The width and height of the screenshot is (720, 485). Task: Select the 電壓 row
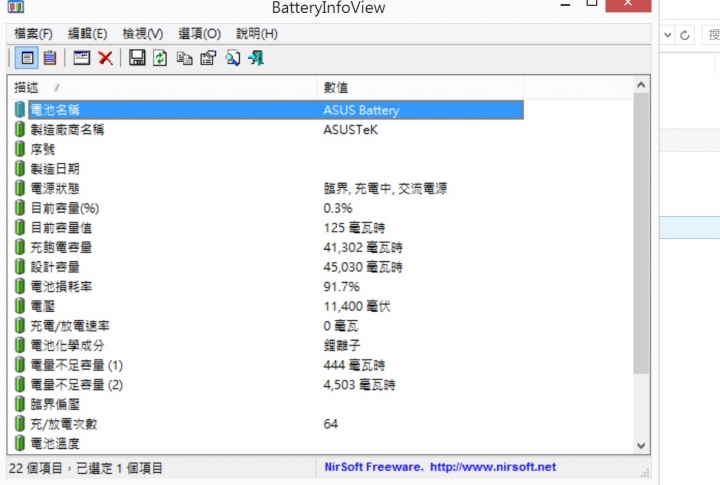click(x=269, y=306)
